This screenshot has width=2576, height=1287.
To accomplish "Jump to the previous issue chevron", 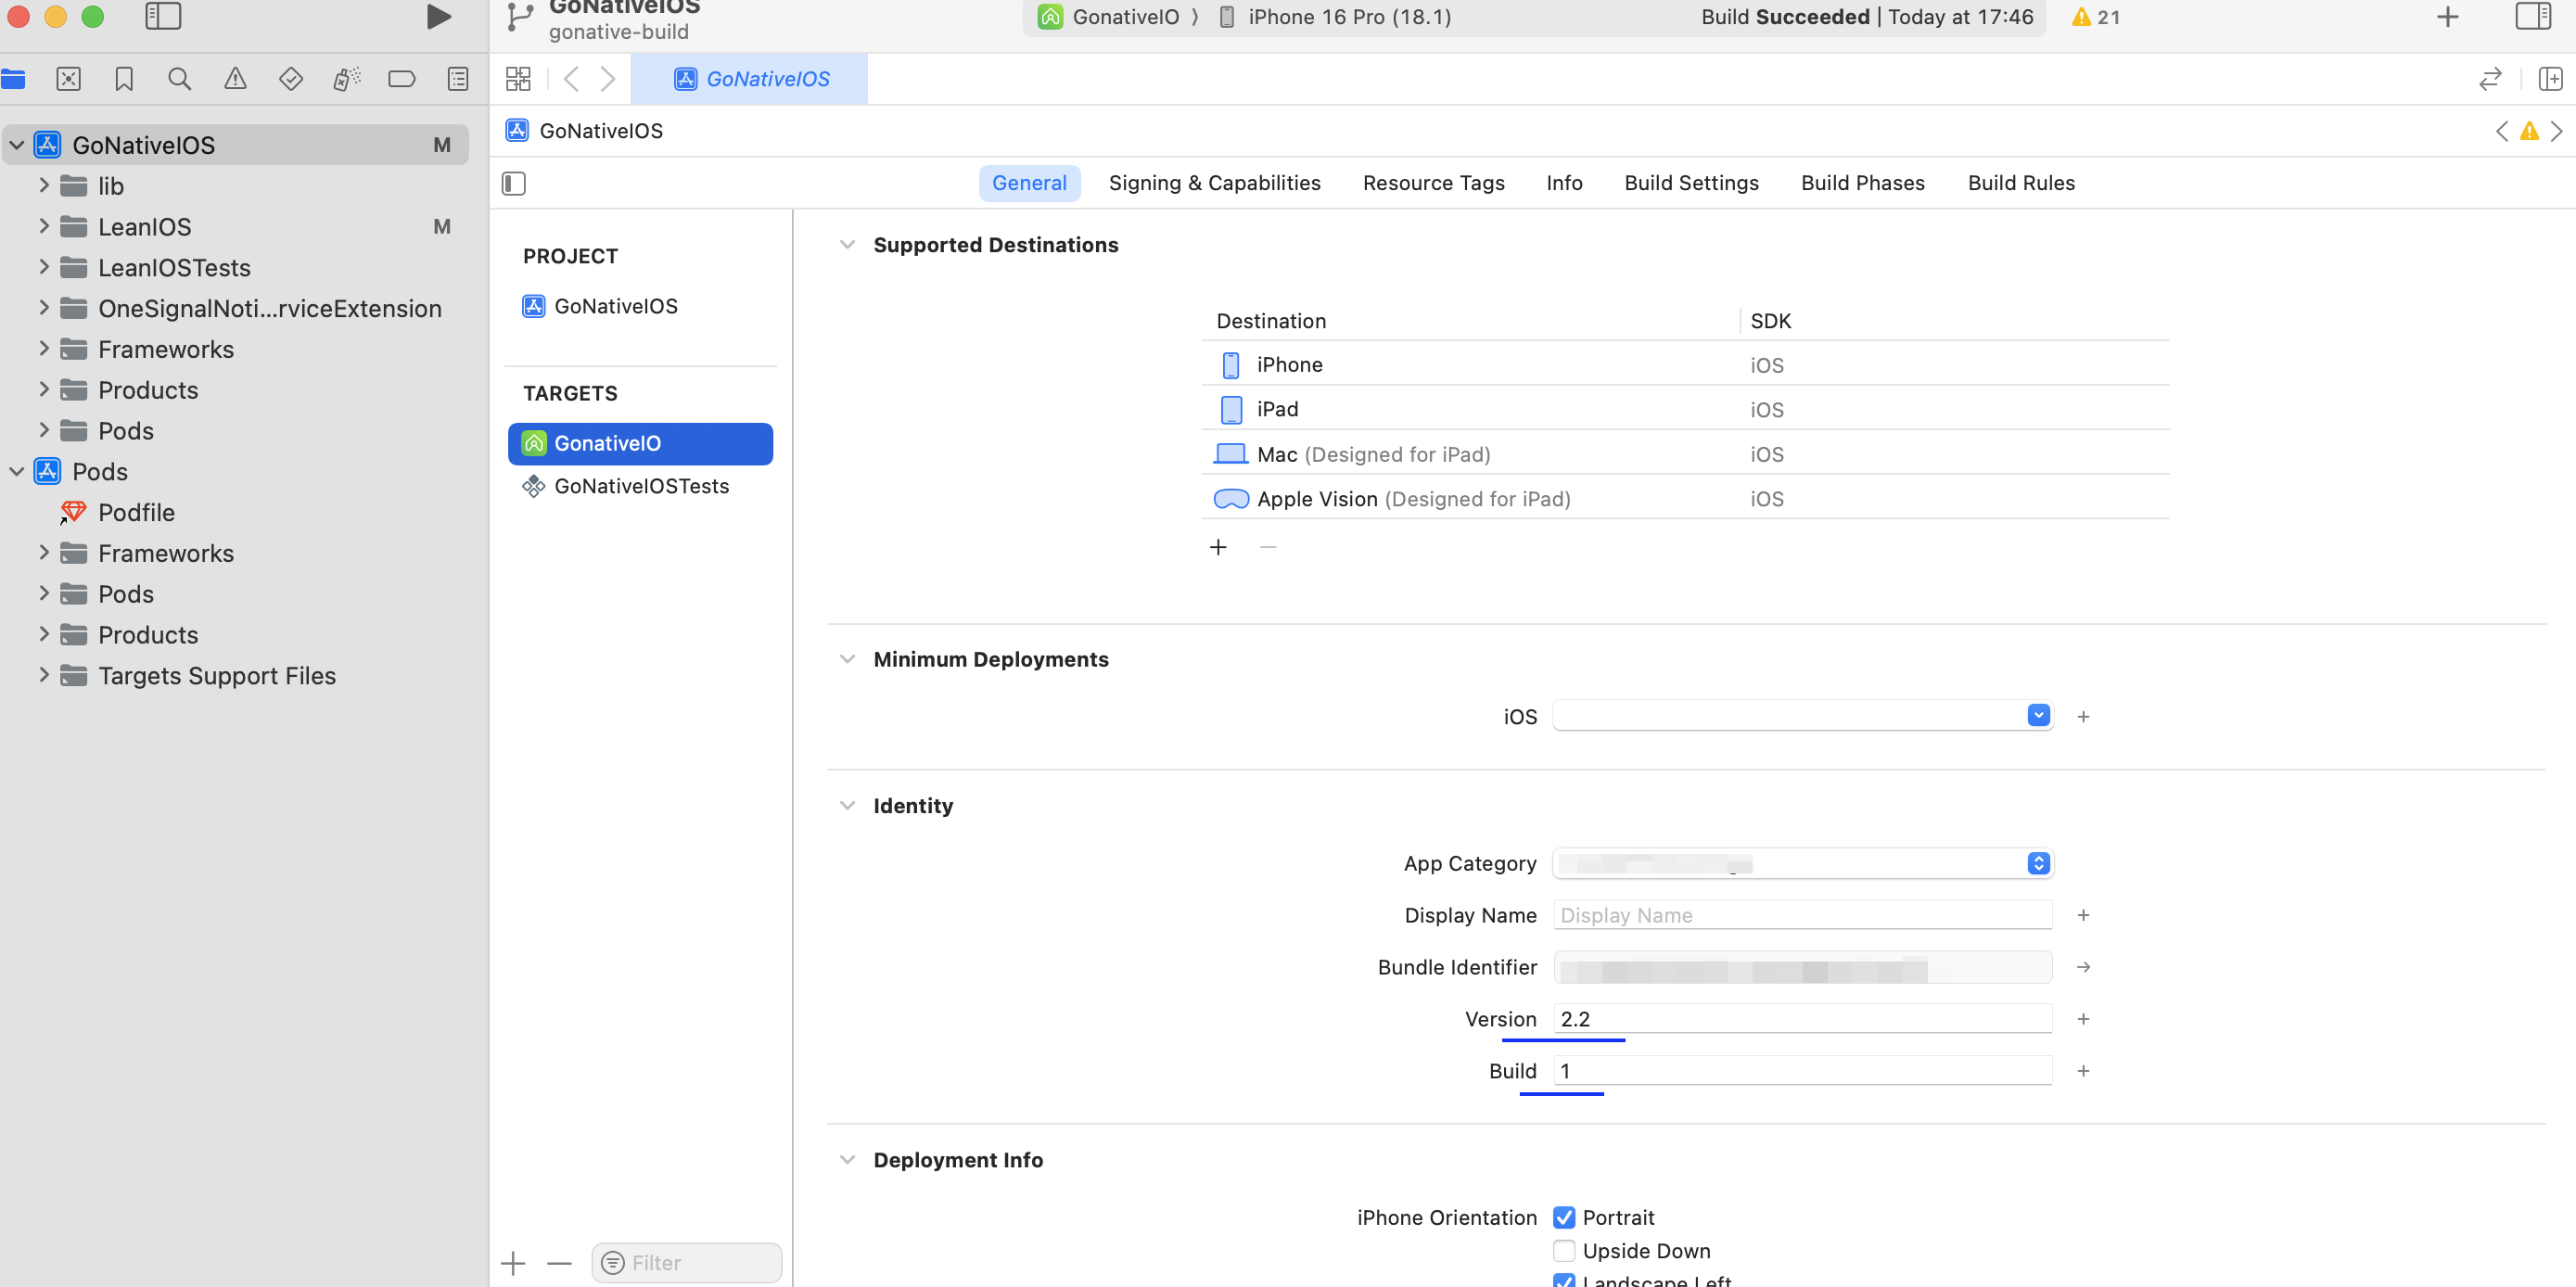I will pos(2502,131).
